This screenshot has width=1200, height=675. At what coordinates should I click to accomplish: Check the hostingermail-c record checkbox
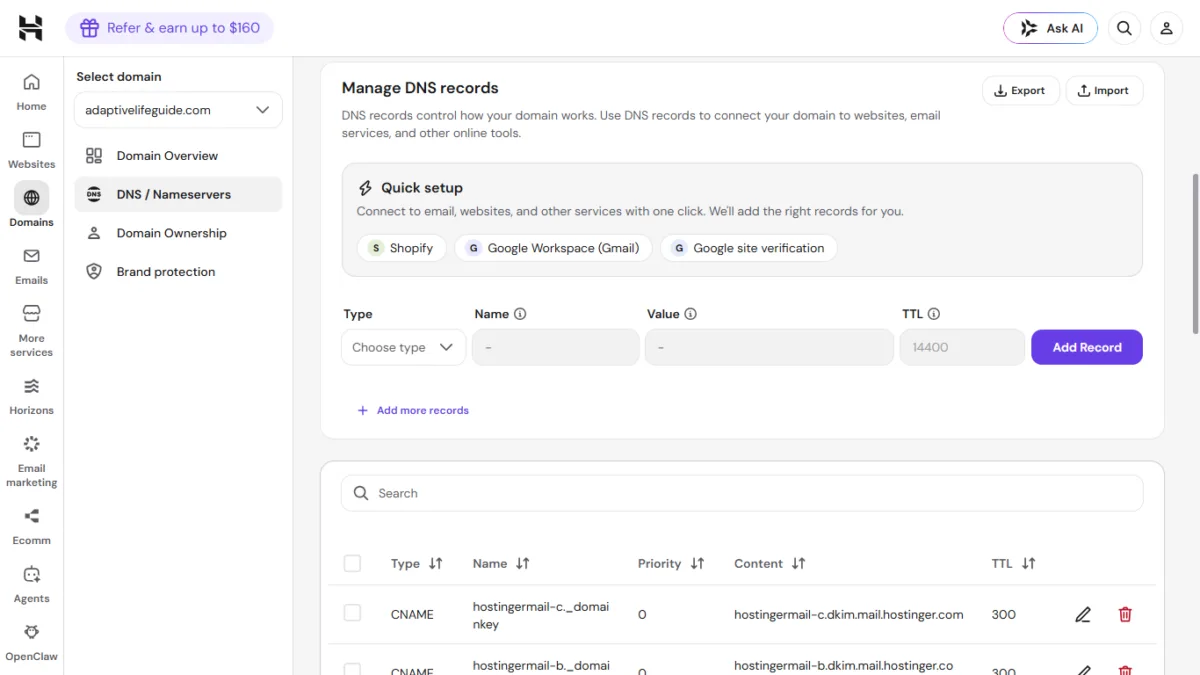[352, 613]
